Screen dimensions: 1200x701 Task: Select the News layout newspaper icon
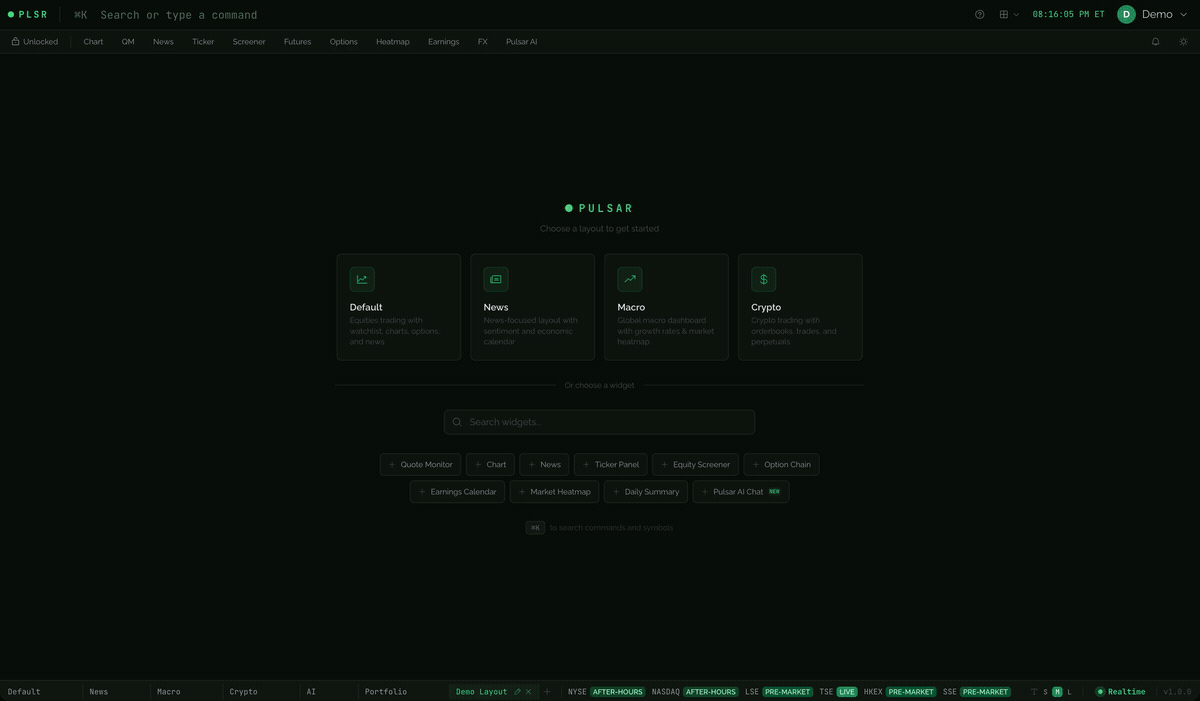(x=495, y=279)
